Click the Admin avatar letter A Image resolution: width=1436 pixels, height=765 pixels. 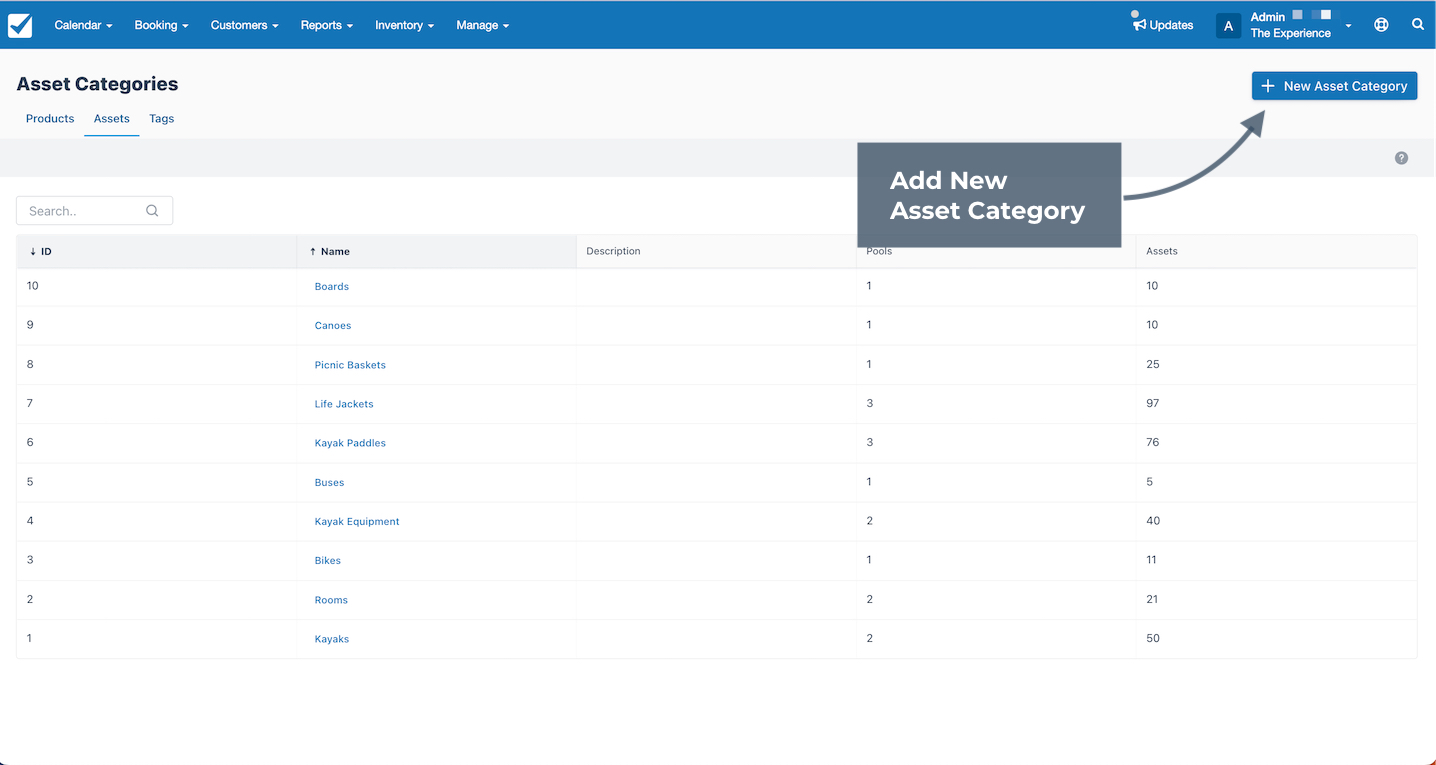tap(1228, 26)
